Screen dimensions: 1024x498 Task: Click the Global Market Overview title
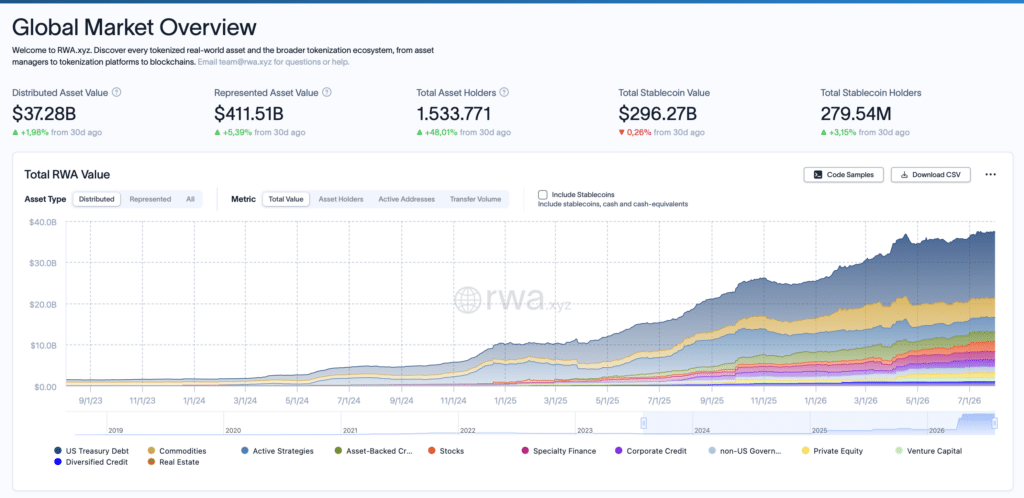tap(134, 27)
